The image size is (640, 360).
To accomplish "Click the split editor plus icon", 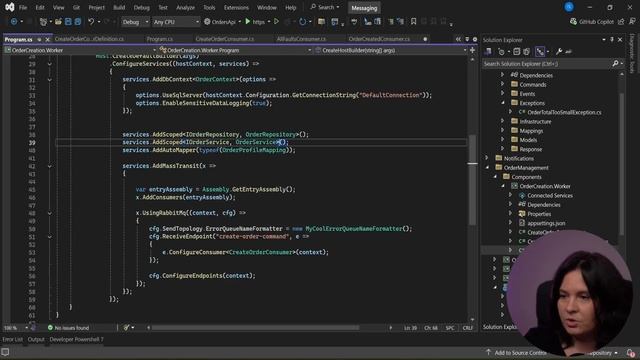I will pos(472,50).
